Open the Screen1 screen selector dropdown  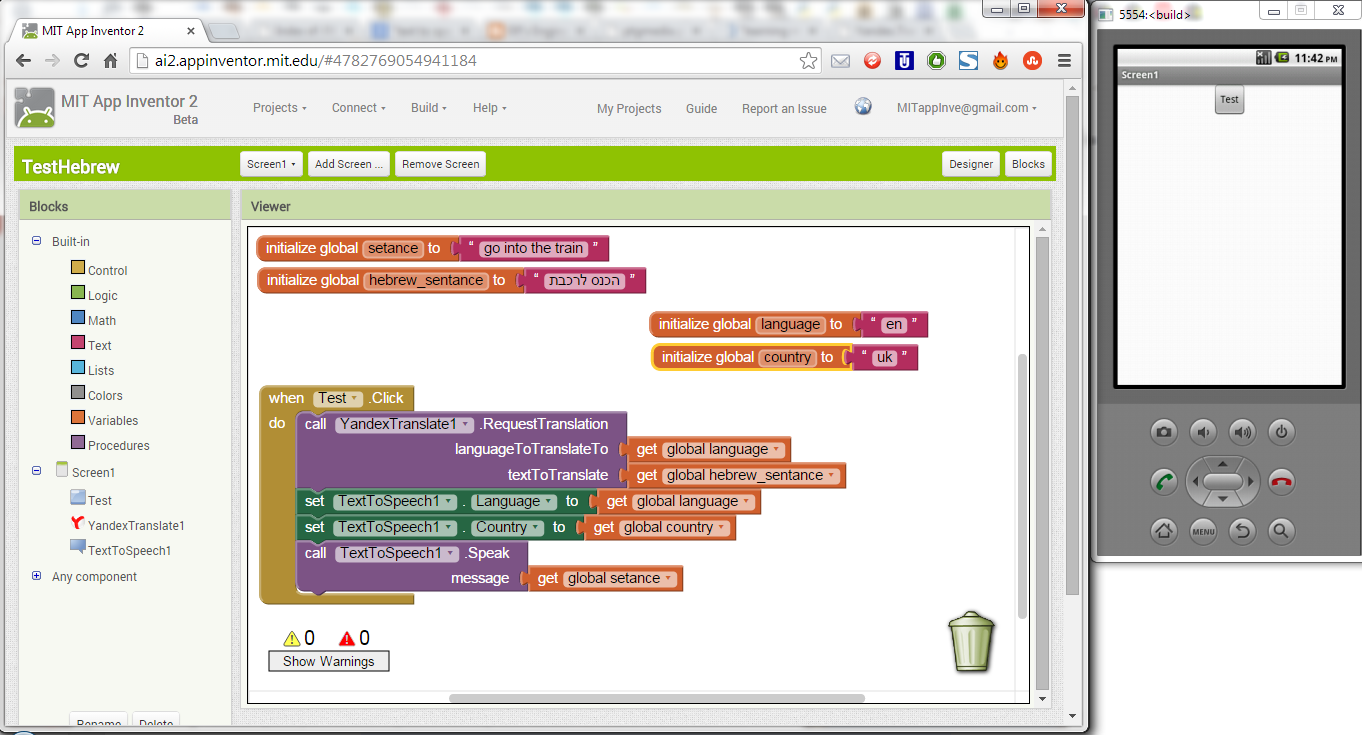[x=272, y=164]
